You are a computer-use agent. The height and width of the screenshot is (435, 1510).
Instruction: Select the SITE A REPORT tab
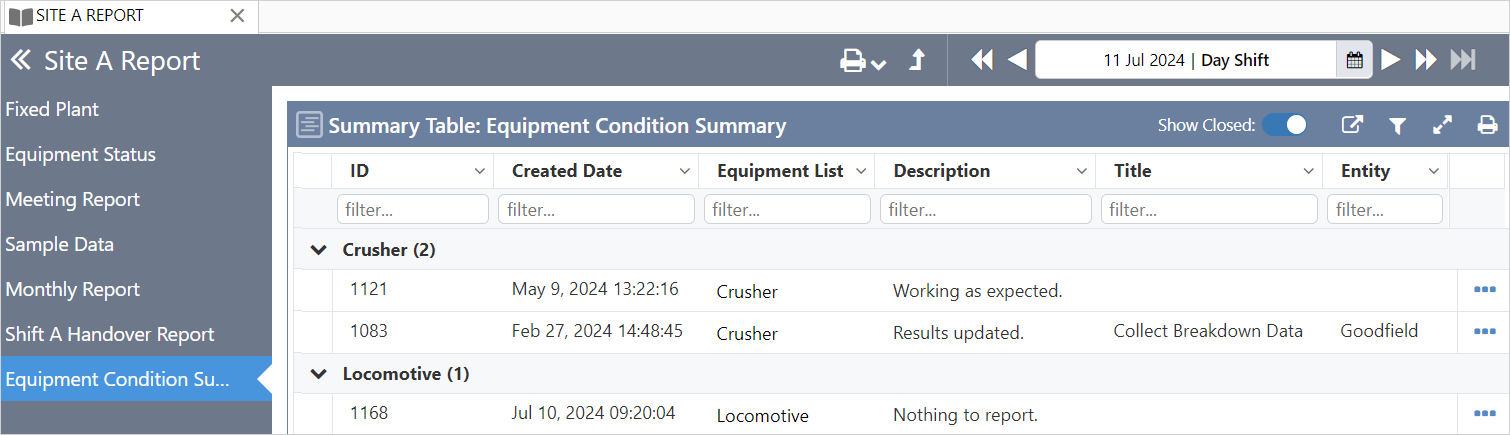[x=90, y=16]
